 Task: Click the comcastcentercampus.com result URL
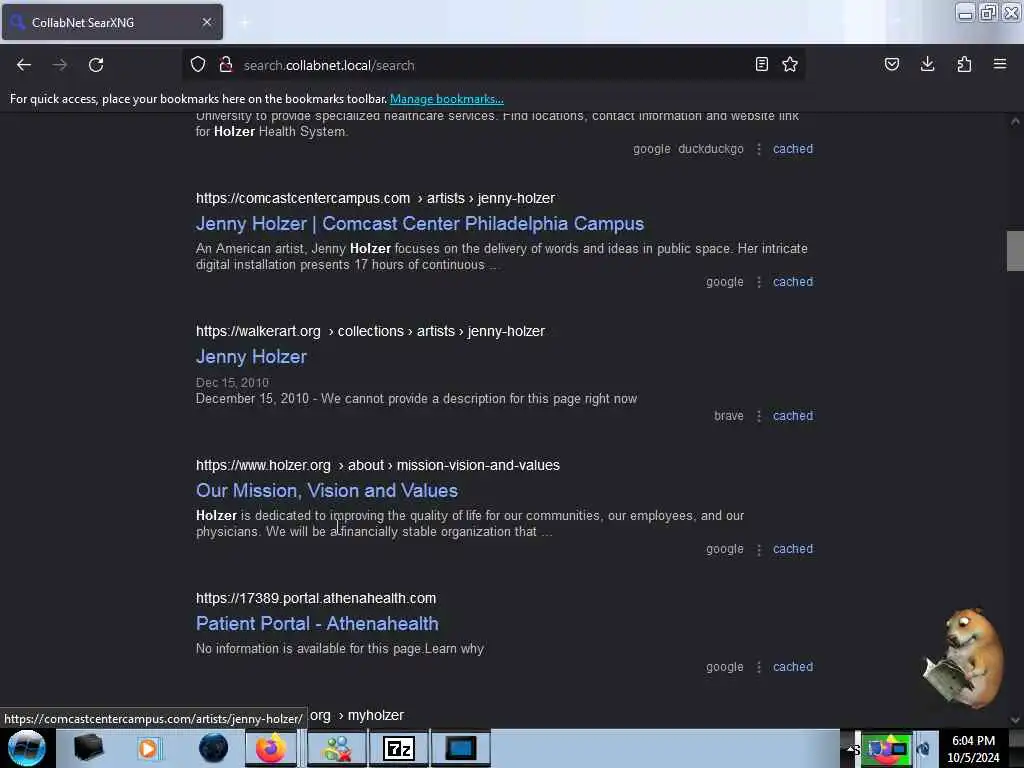[376, 198]
